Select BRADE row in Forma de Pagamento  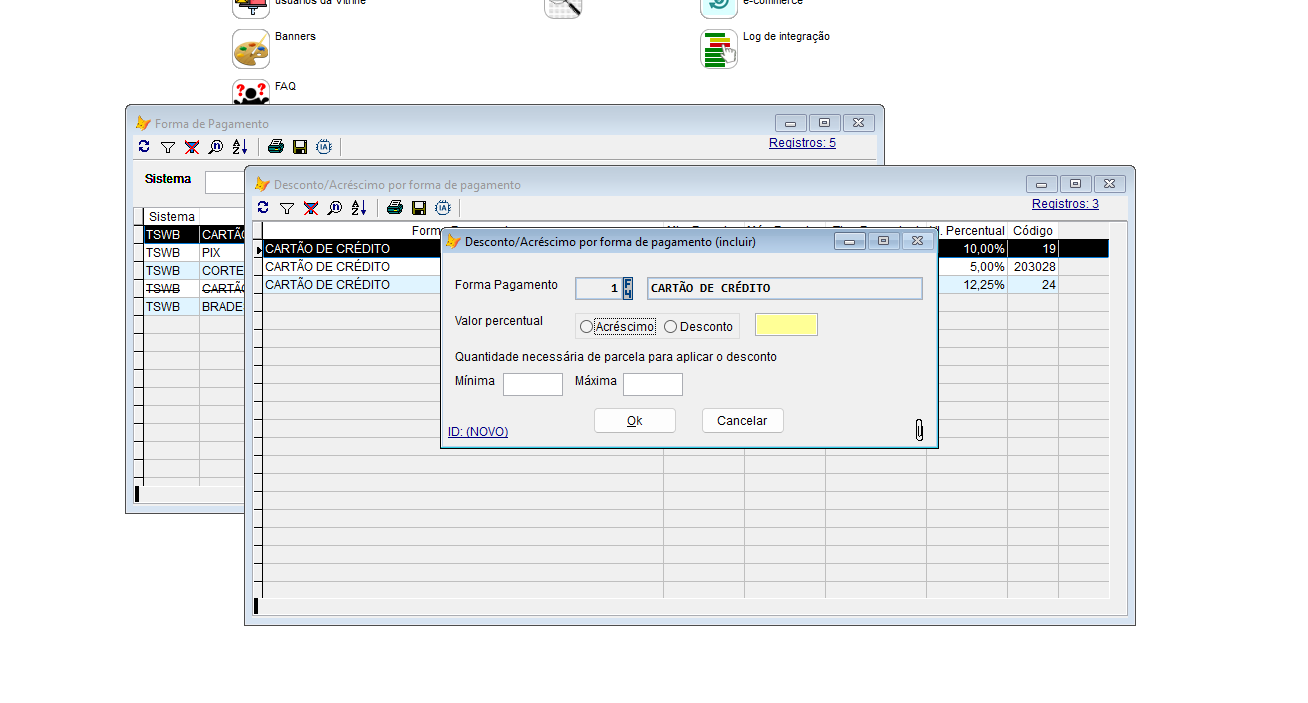point(195,307)
